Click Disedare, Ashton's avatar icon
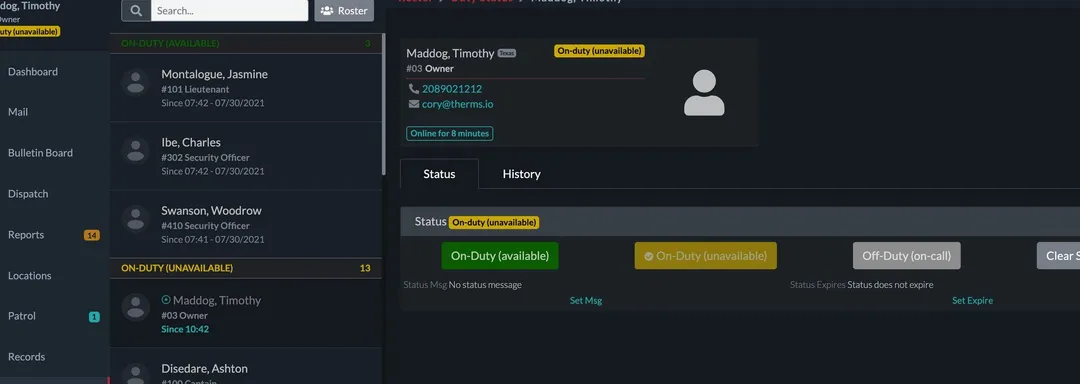 pos(136,374)
